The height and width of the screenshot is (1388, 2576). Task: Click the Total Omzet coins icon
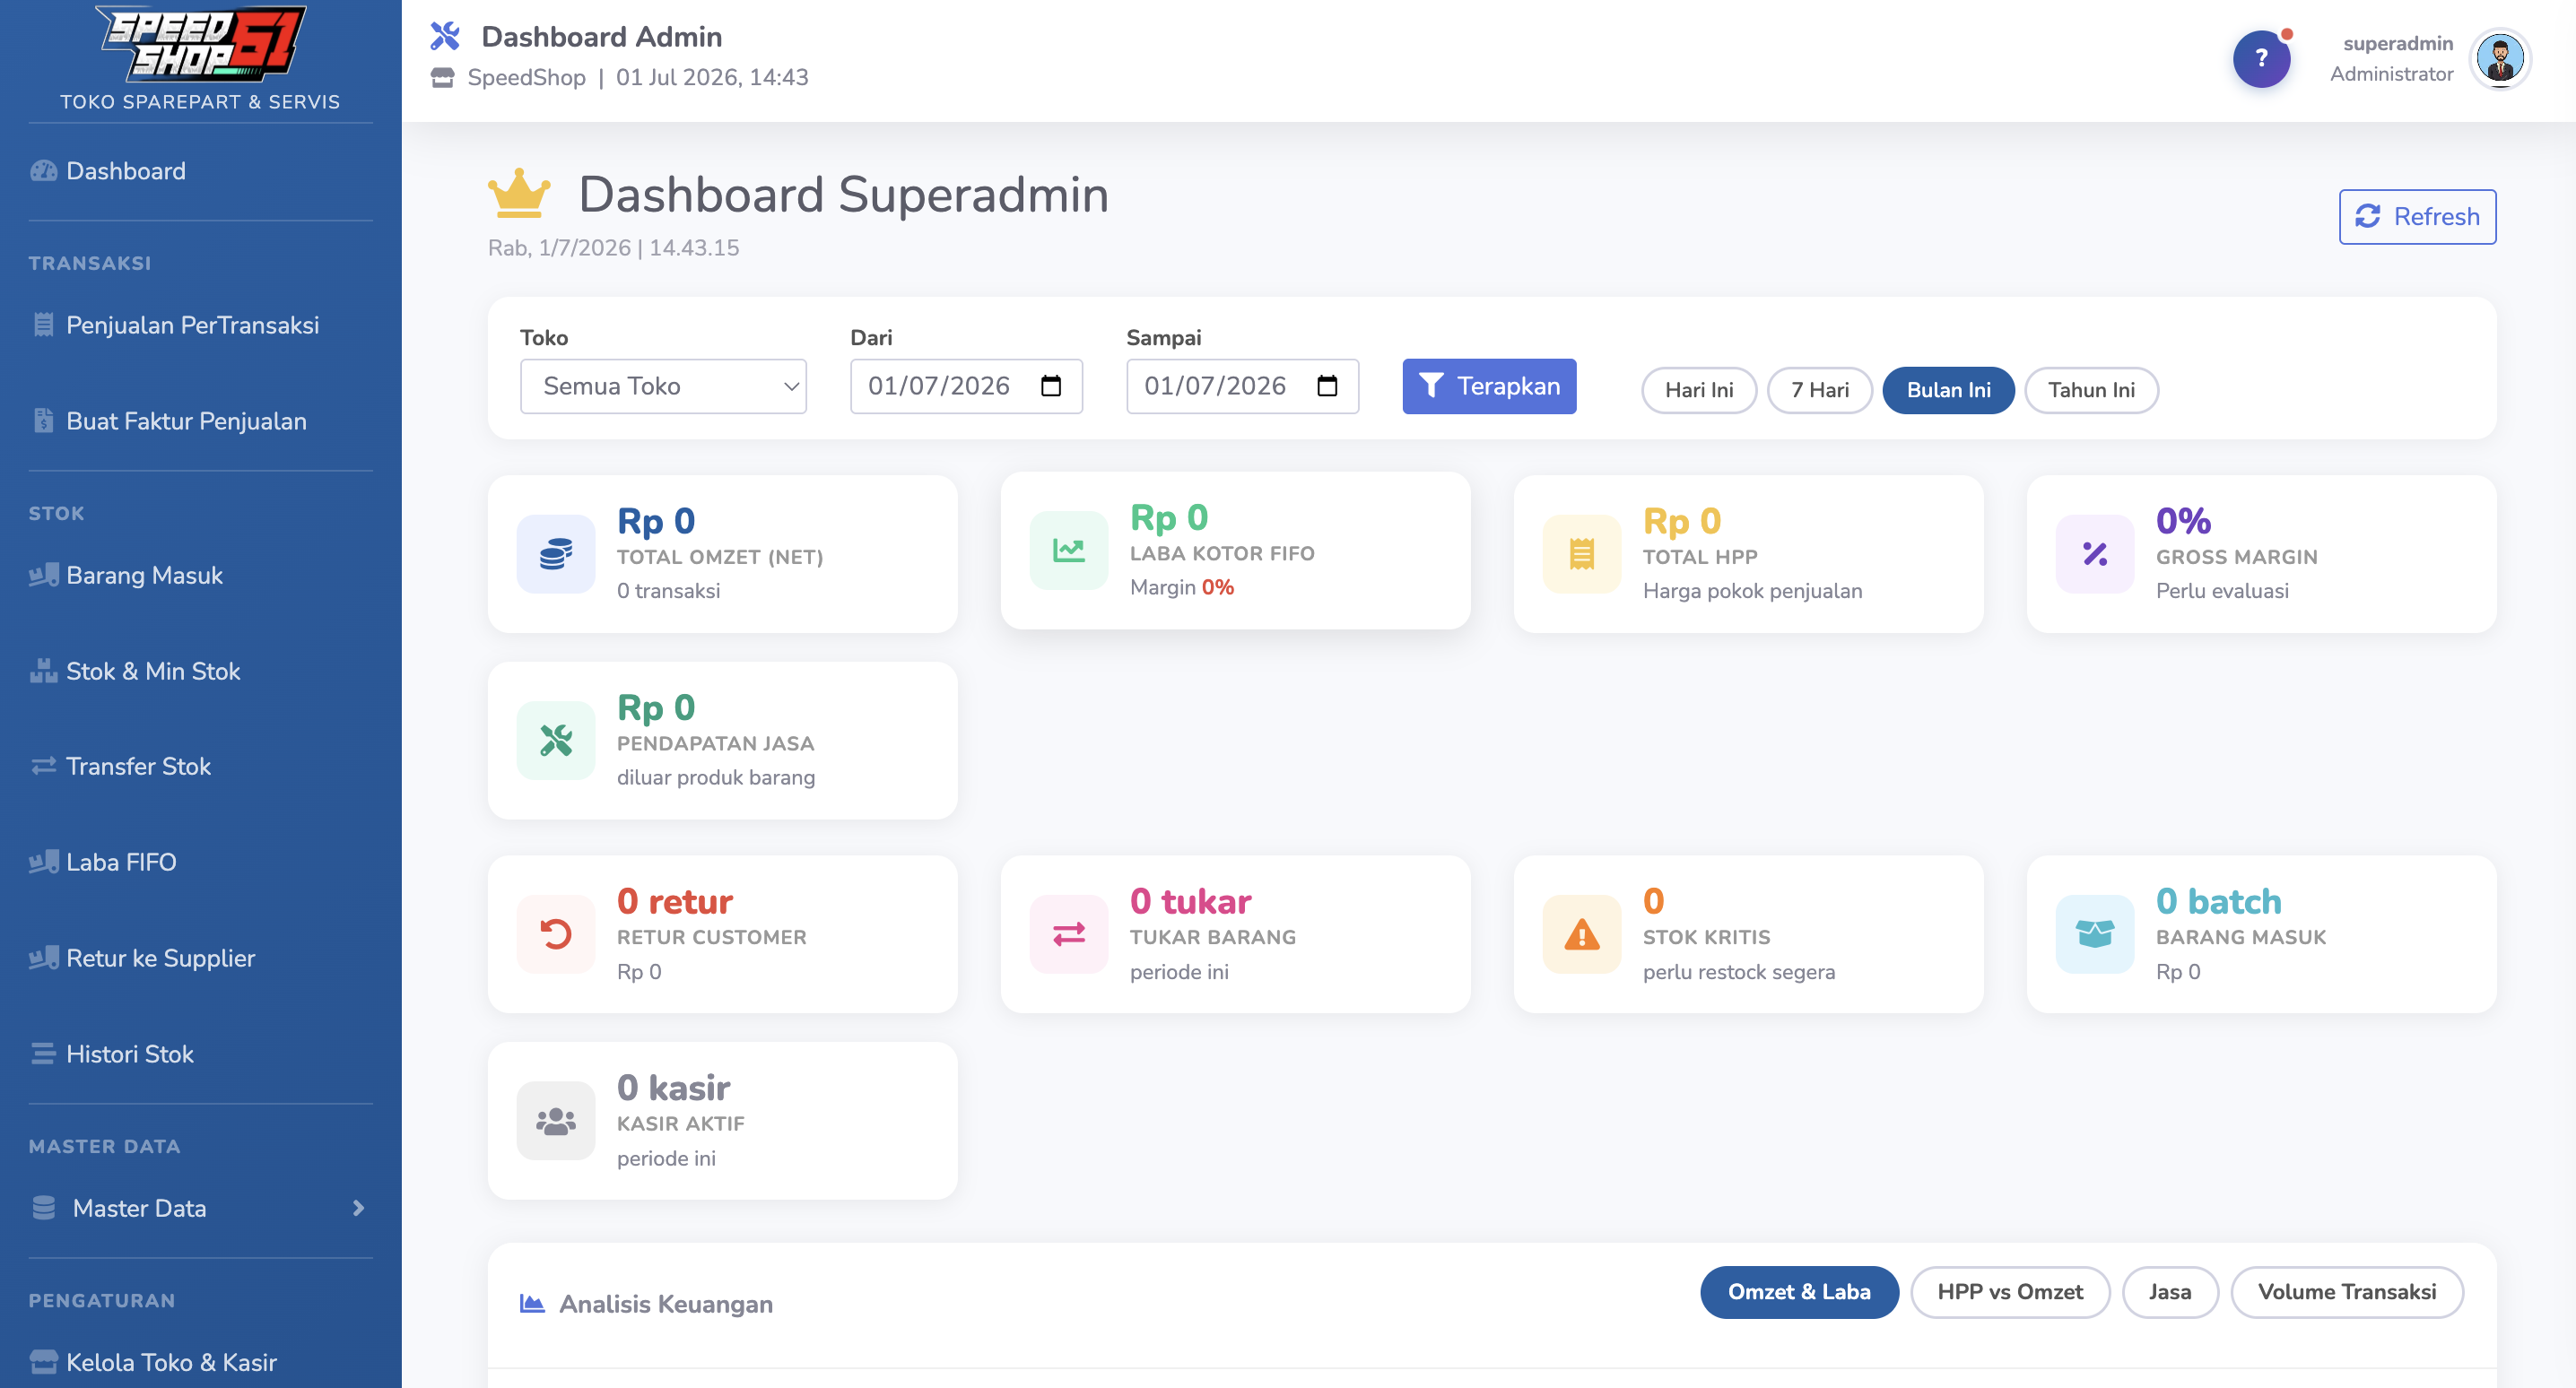coord(556,554)
